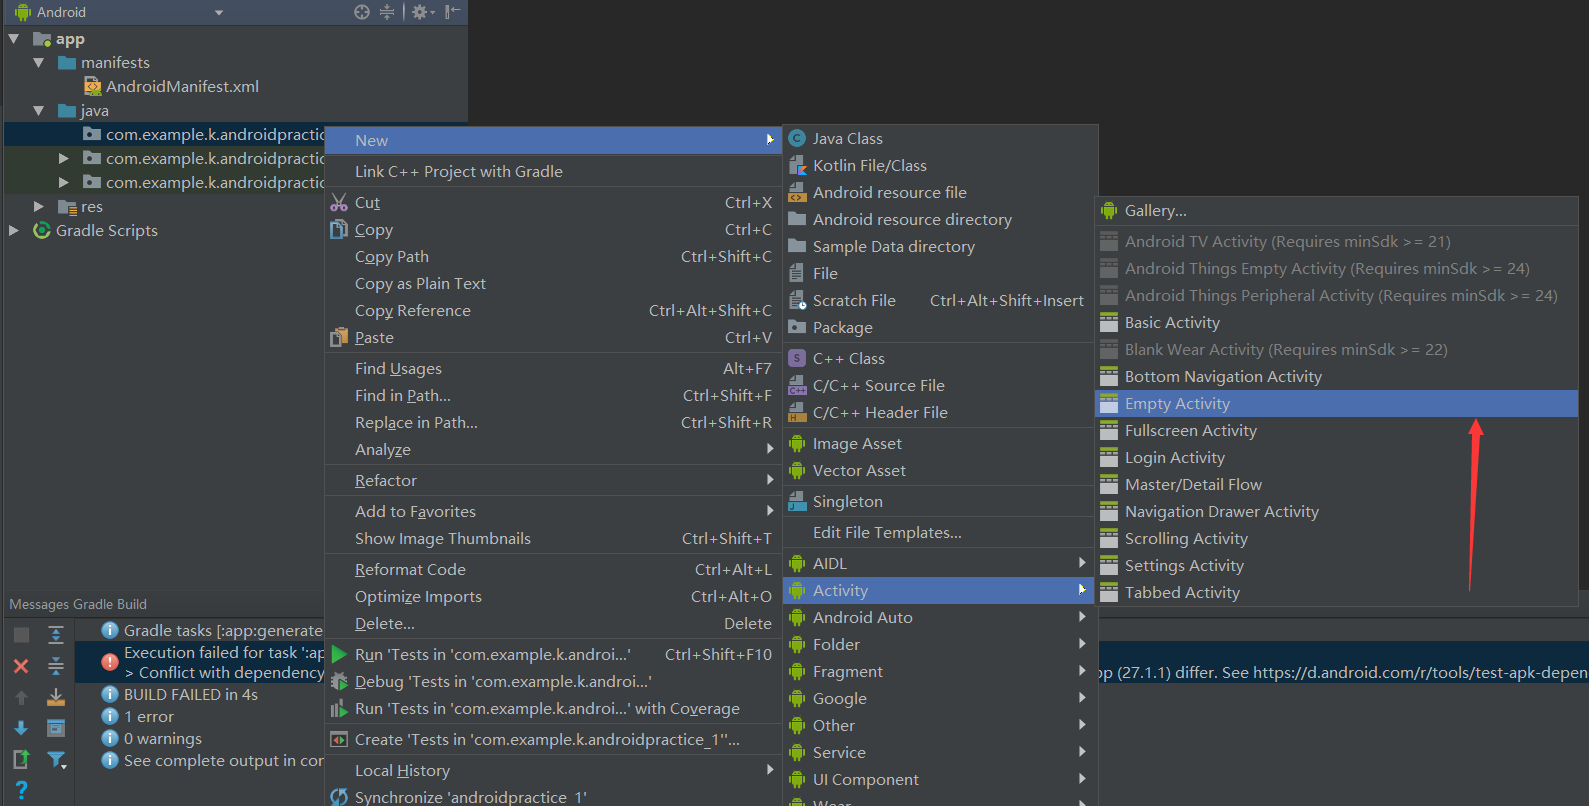The width and height of the screenshot is (1589, 806).
Task: Collapse all in the project panel toolbar
Action: click(387, 12)
